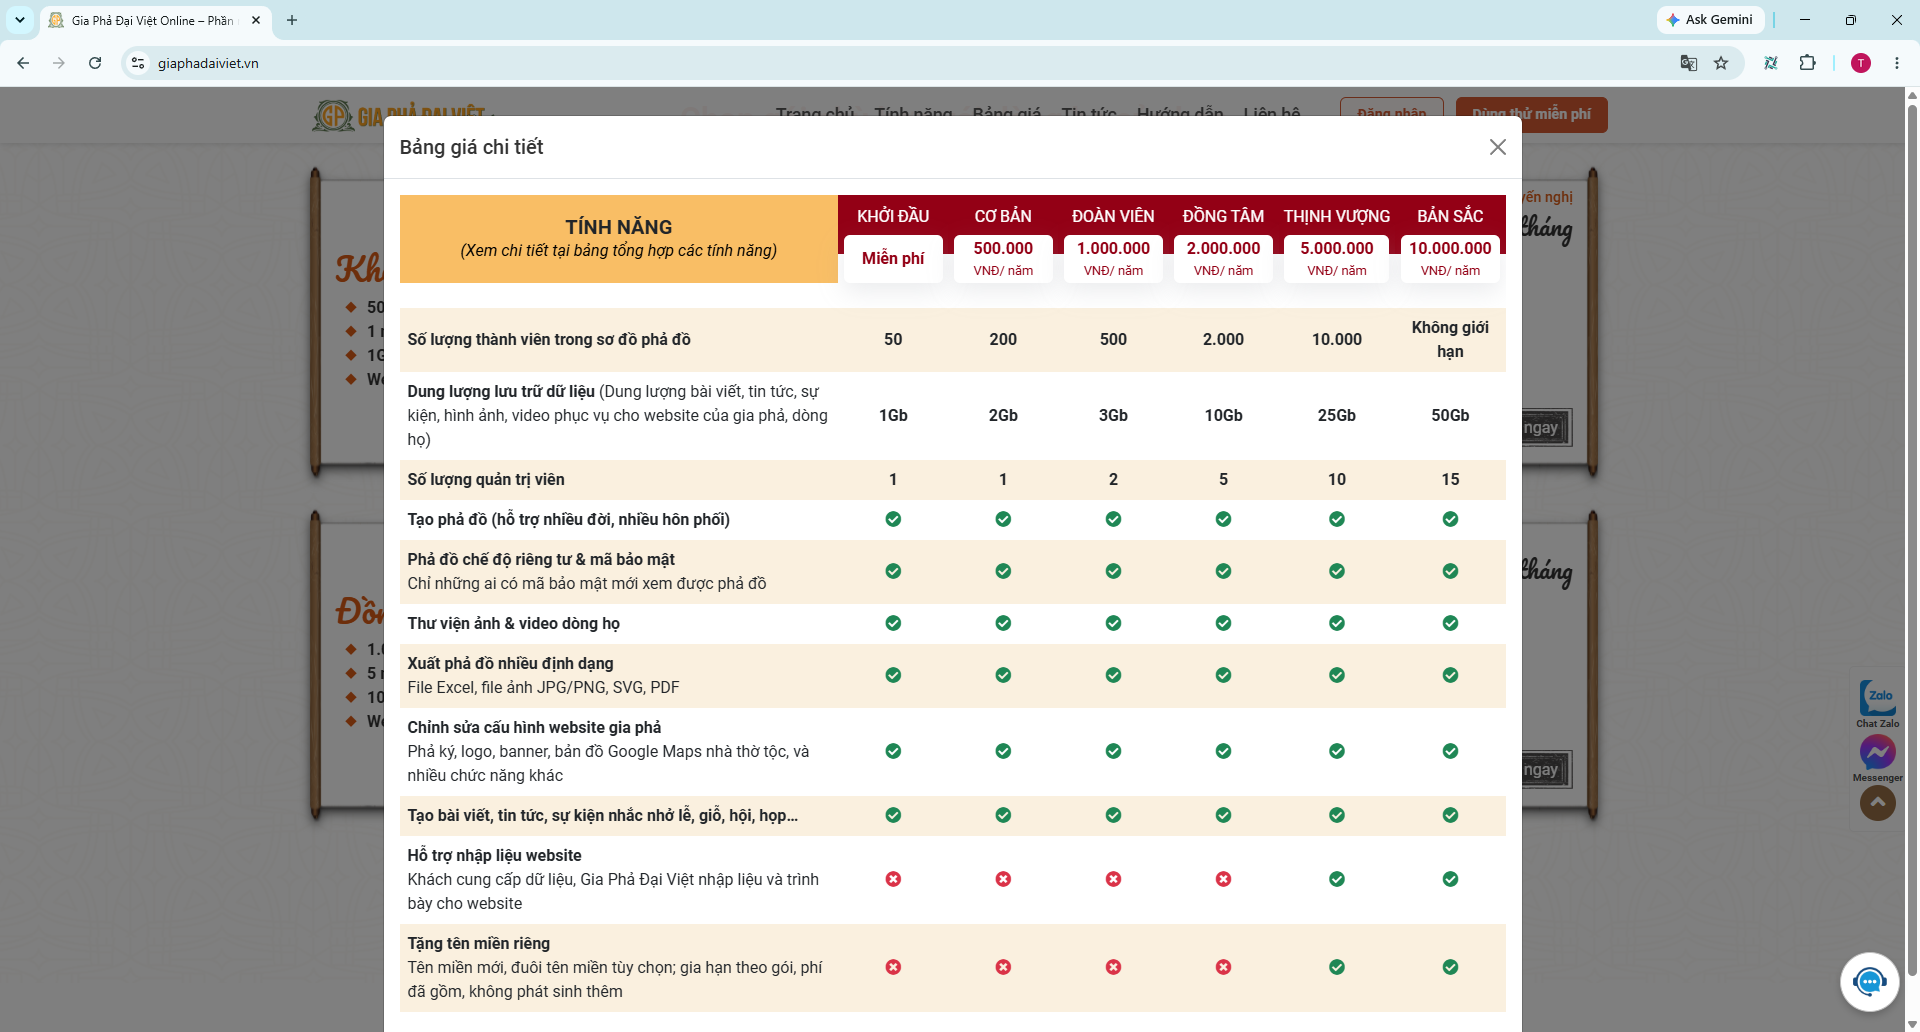Click the Tặng tên miền riêng cross under Cơ bản
The image size is (1920, 1032).
(1003, 967)
